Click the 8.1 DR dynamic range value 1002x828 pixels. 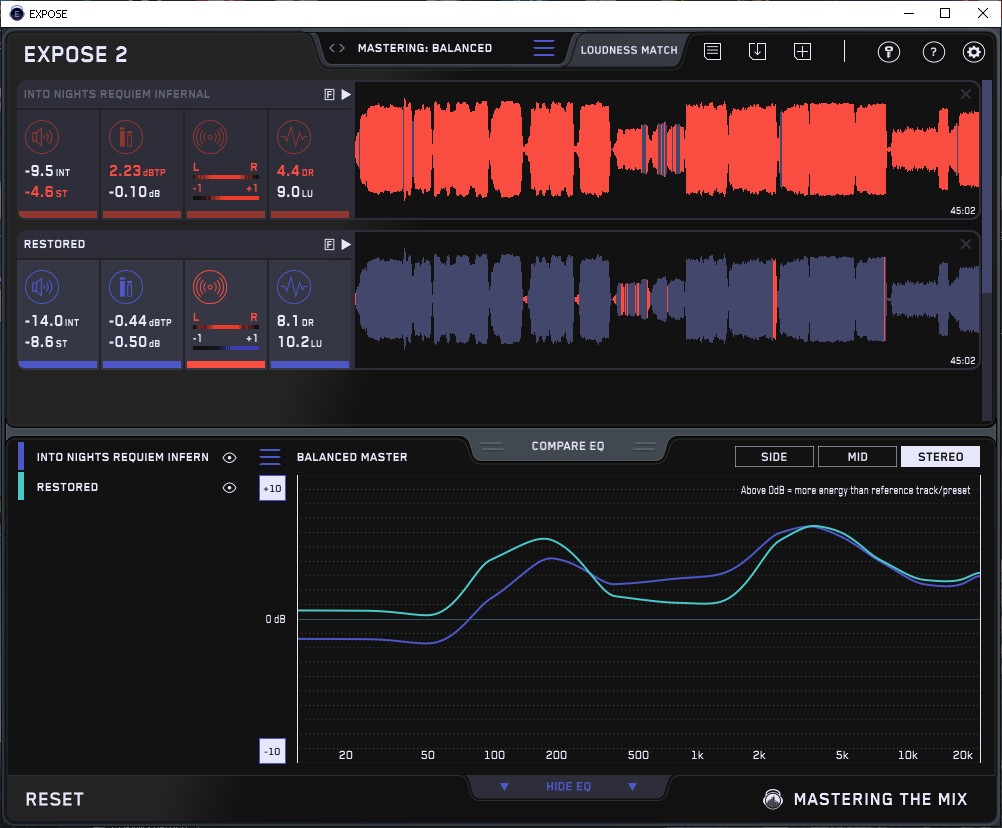295,321
